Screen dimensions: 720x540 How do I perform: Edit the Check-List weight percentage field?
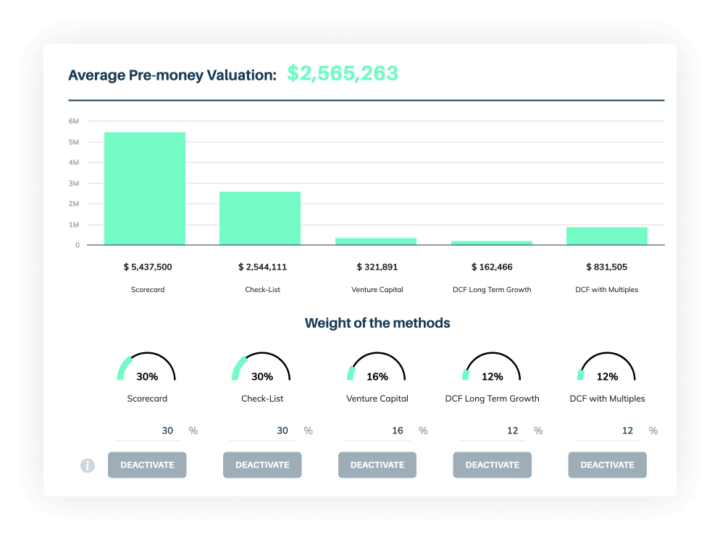(x=262, y=431)
